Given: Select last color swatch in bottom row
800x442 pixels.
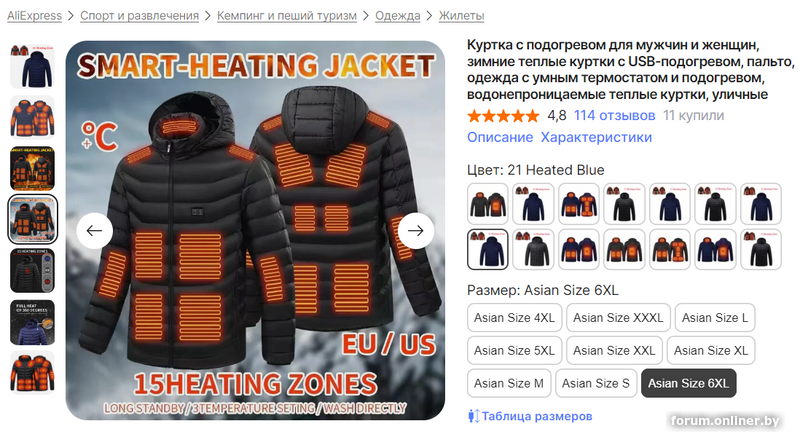Looking at the screenshot, I should pos(761,250).
